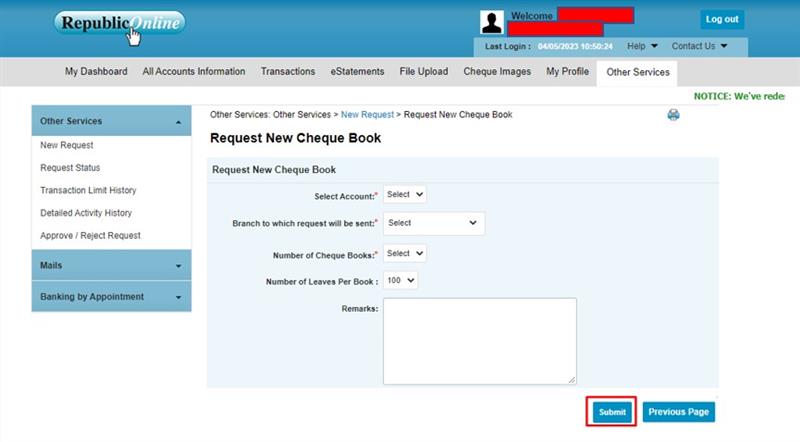Open the Help menu

[642, 46]
